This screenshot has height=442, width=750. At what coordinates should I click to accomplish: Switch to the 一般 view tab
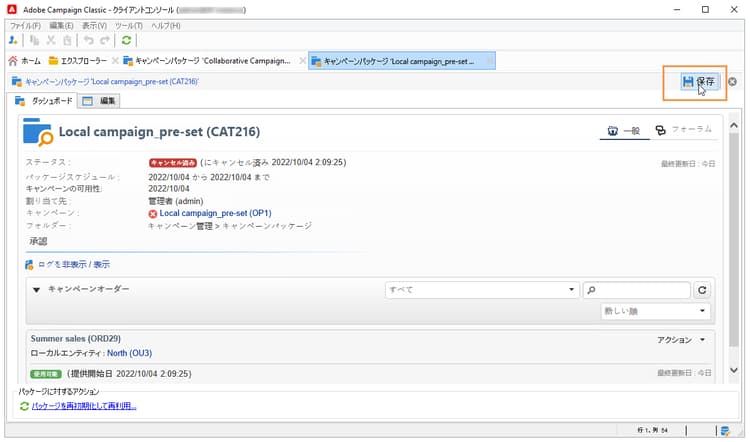coord(624,131)
